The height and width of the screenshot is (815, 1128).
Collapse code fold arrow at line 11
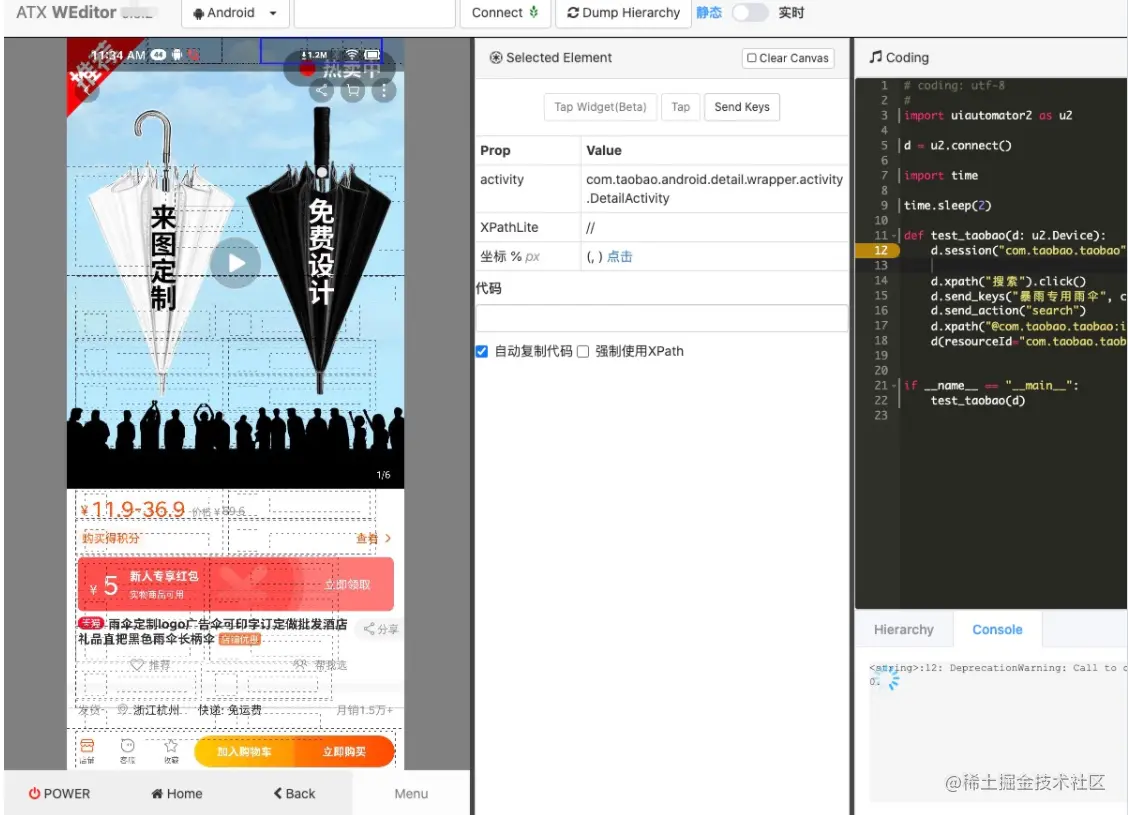(x=894, y=236)
